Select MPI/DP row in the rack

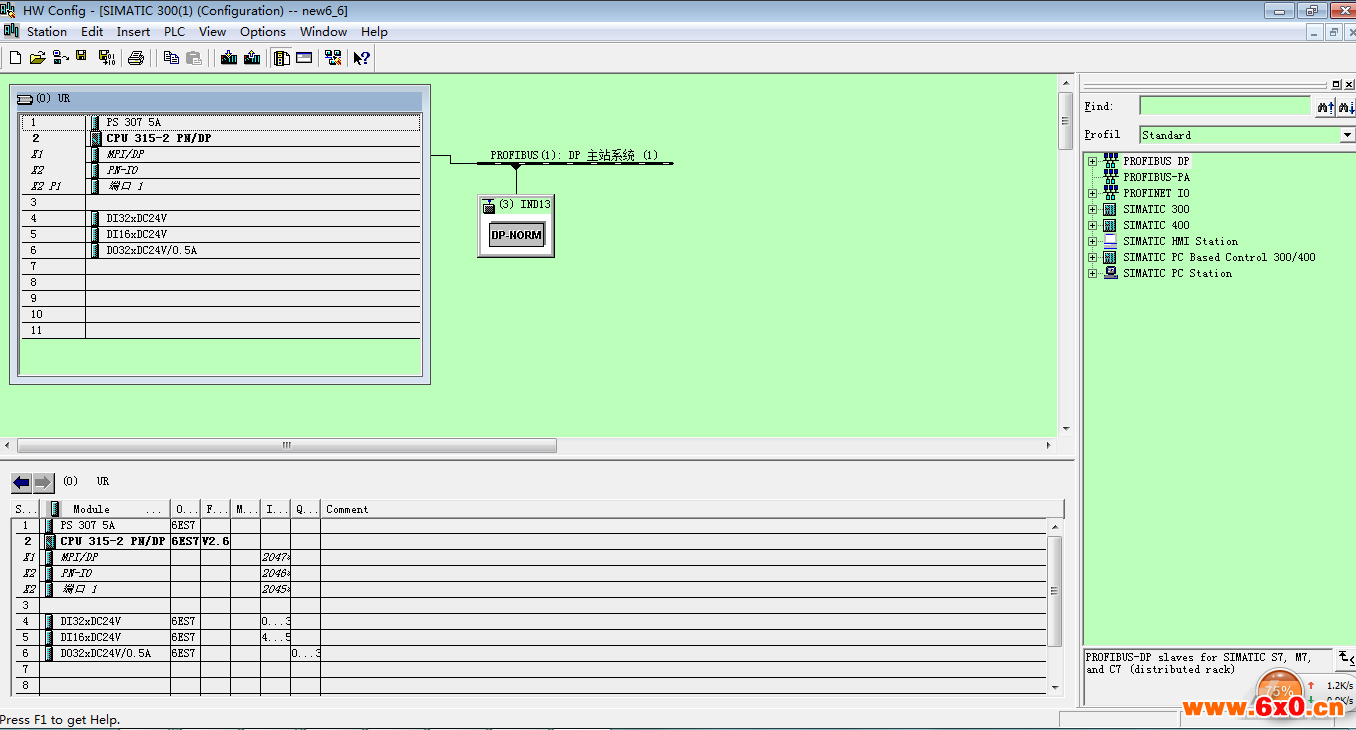[220, 154]
